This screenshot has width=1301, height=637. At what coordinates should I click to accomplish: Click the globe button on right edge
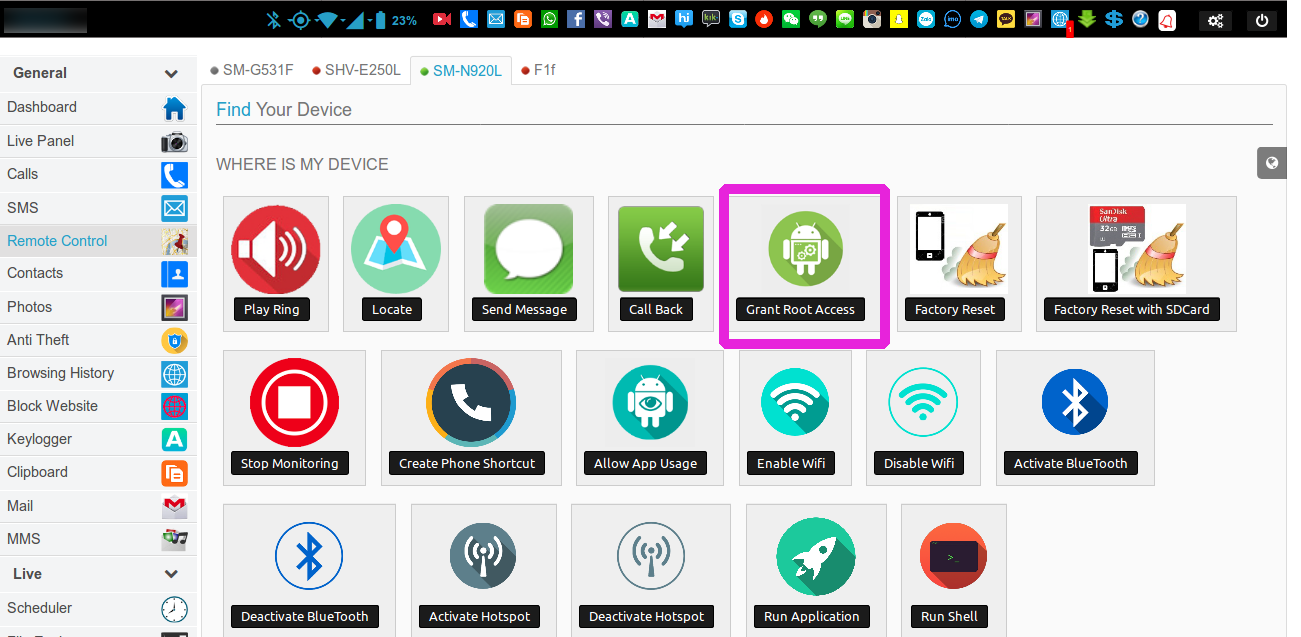(x=1271, y=164)
